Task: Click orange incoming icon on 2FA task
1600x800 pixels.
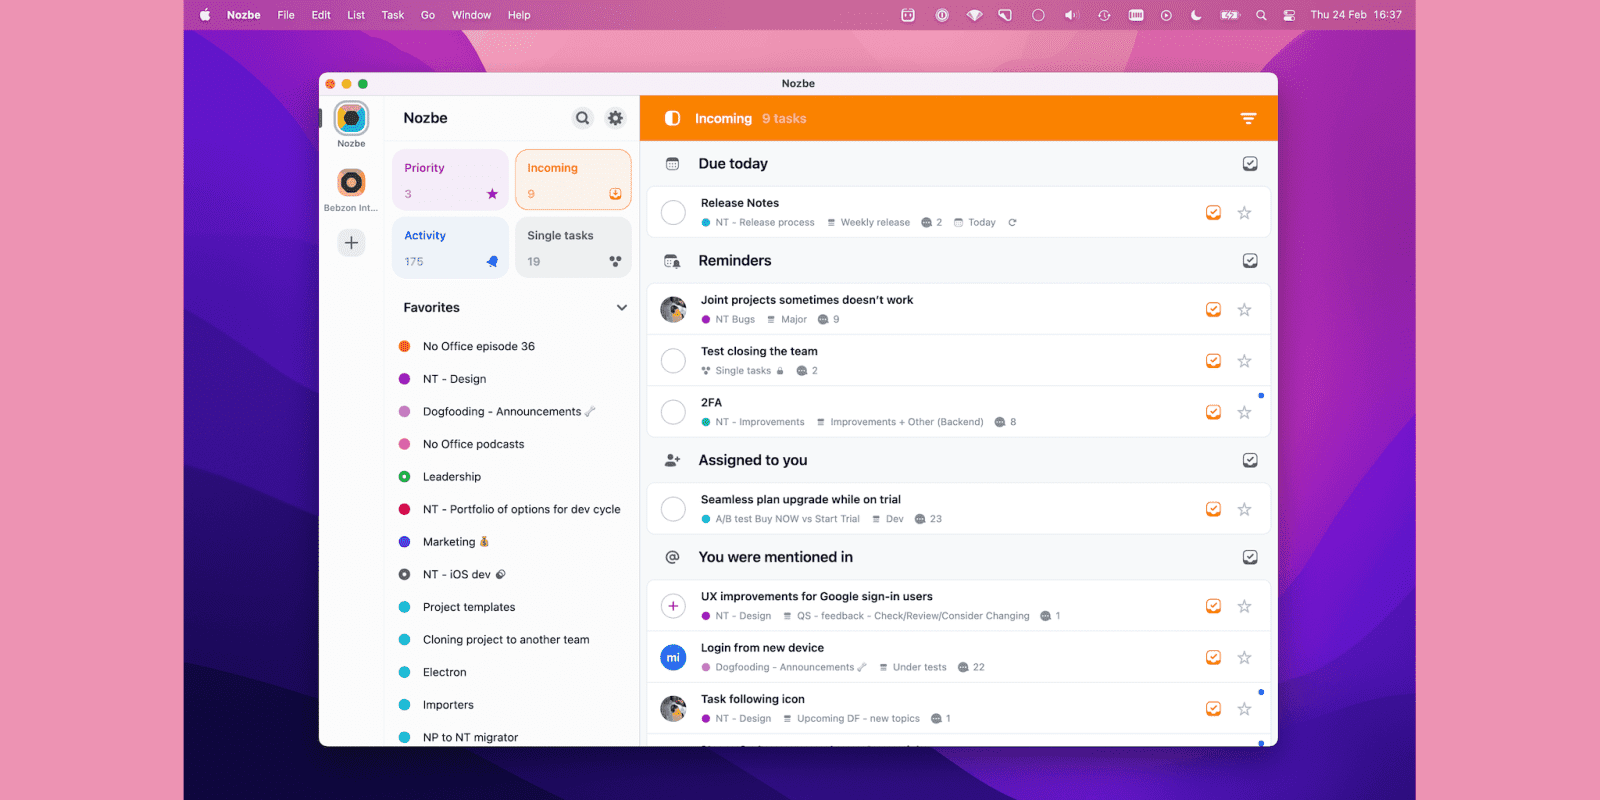Action: pyautogui.click(x=1213, y=412)
